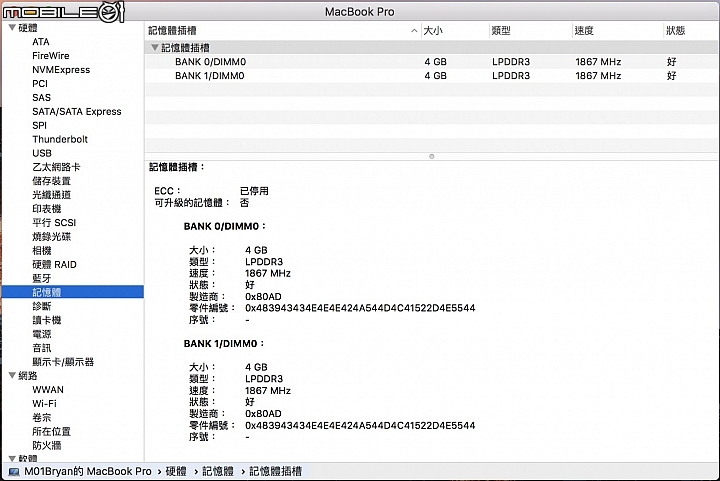Select WWAN under 網路
Screen dimensions: 720x481
tap(48, 390)
